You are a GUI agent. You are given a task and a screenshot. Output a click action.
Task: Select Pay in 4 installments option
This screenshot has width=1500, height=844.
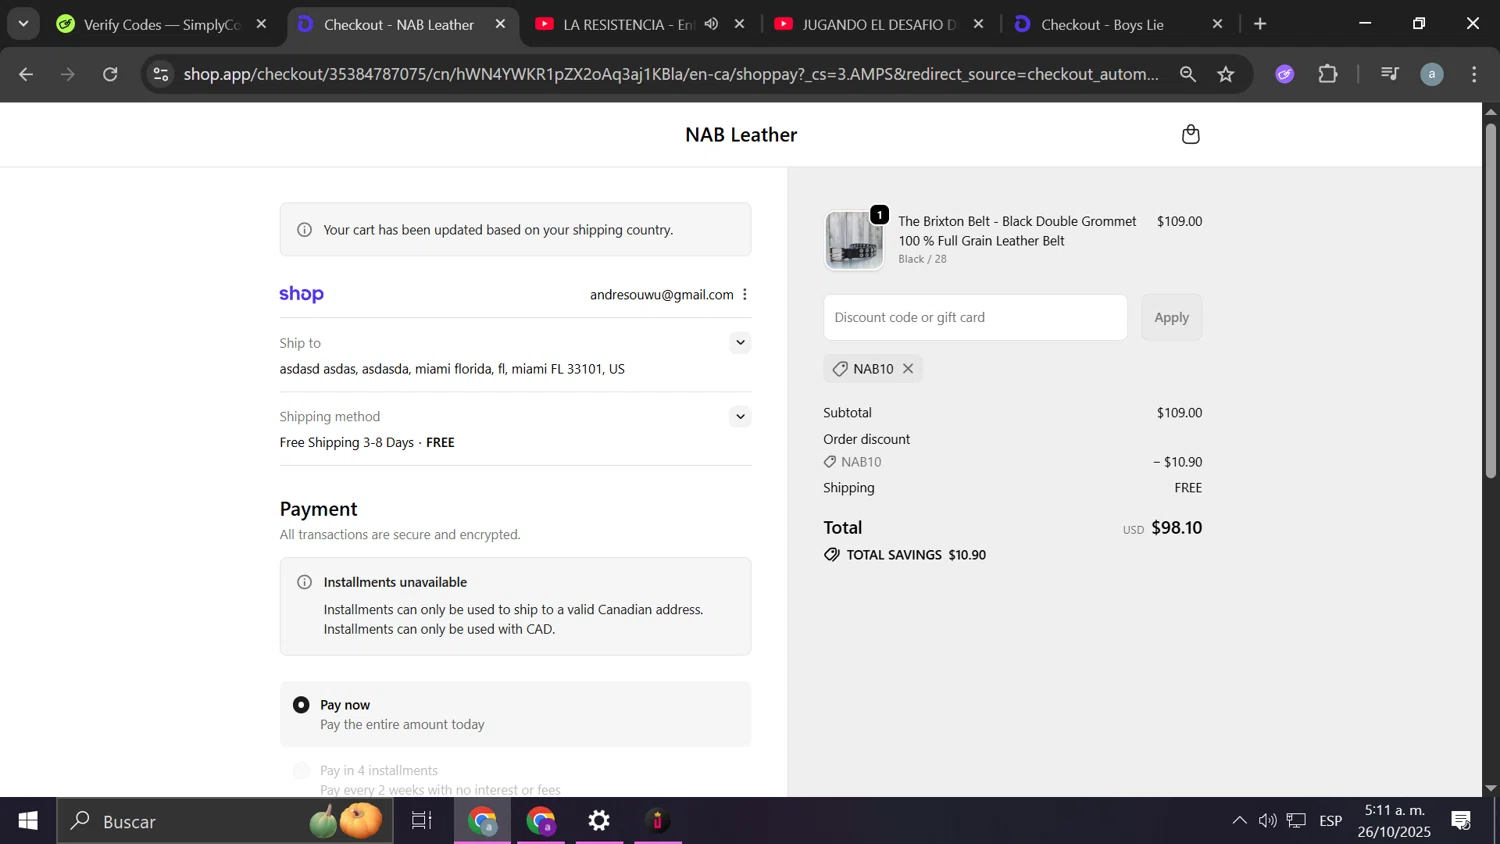point(301,771)
